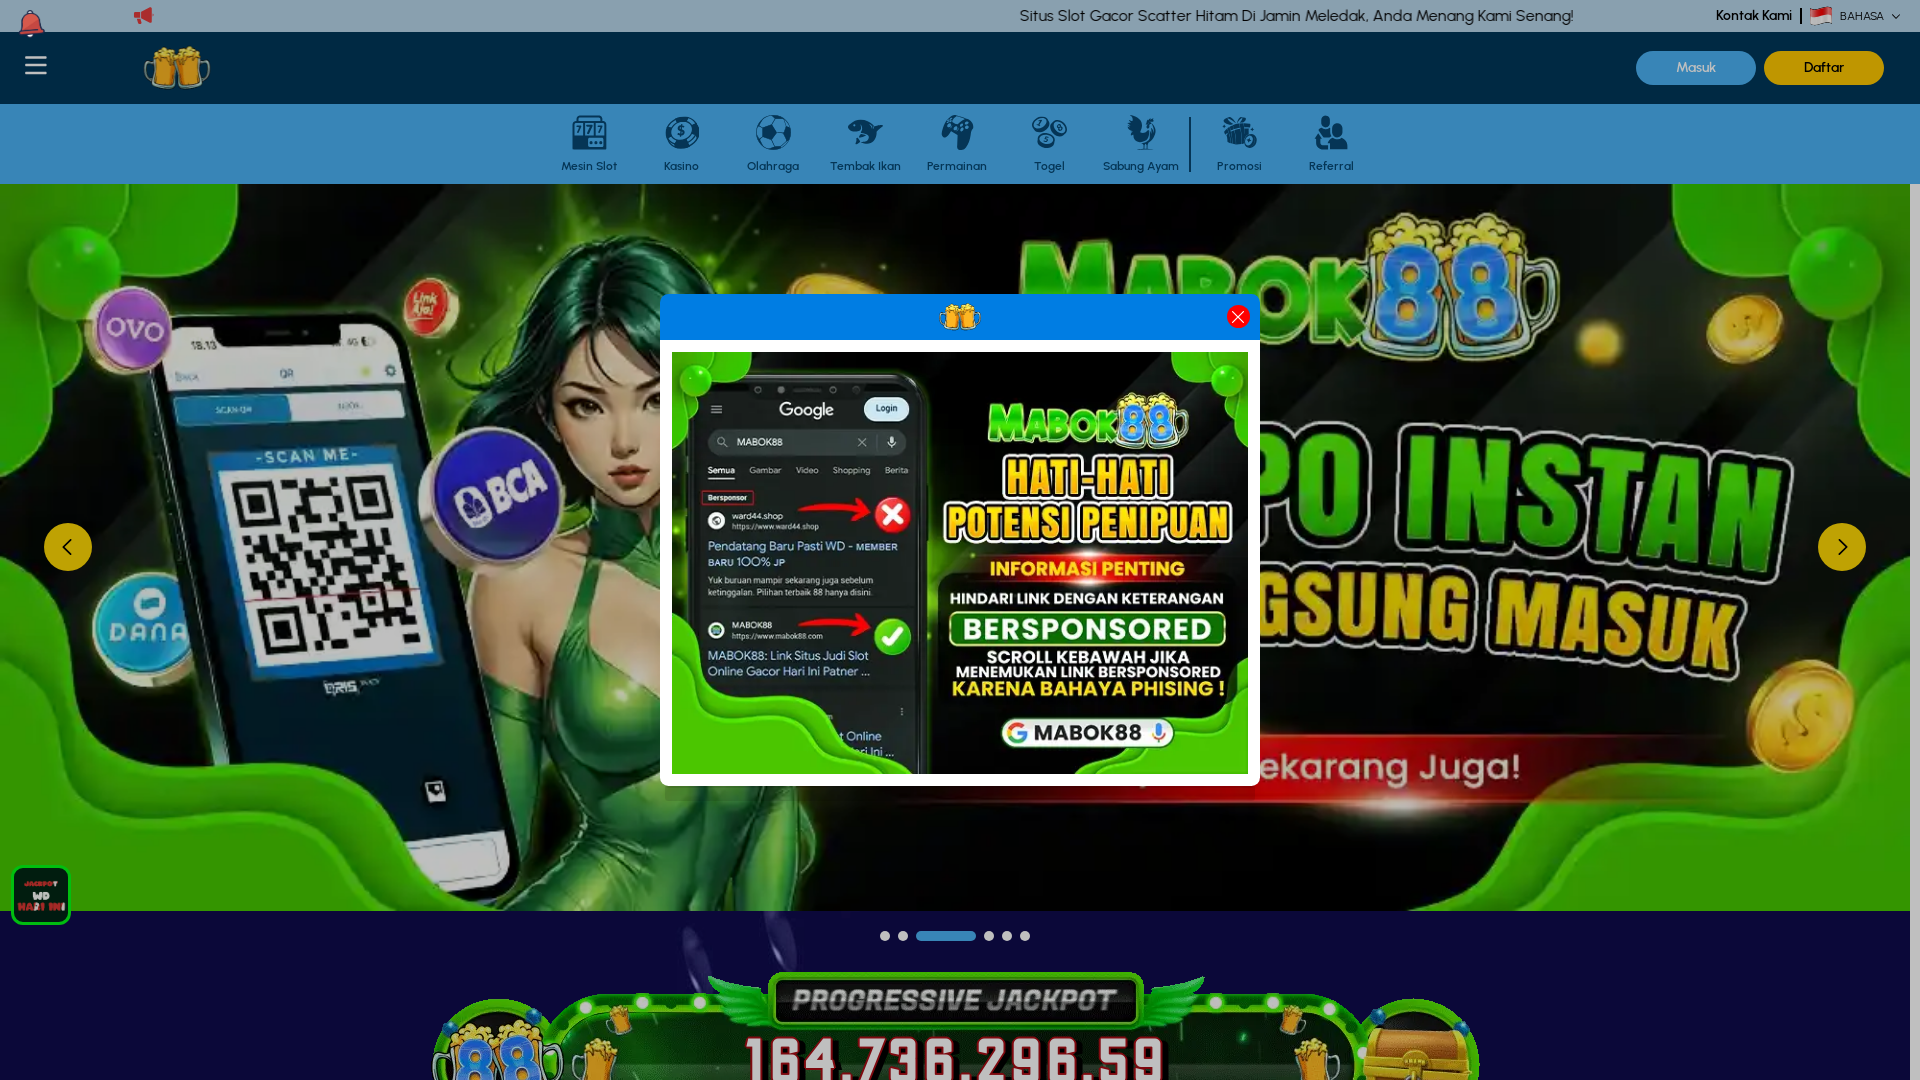Open Sabung Ayam category
1920x1080 pixels.
[x=1141, y=144]
